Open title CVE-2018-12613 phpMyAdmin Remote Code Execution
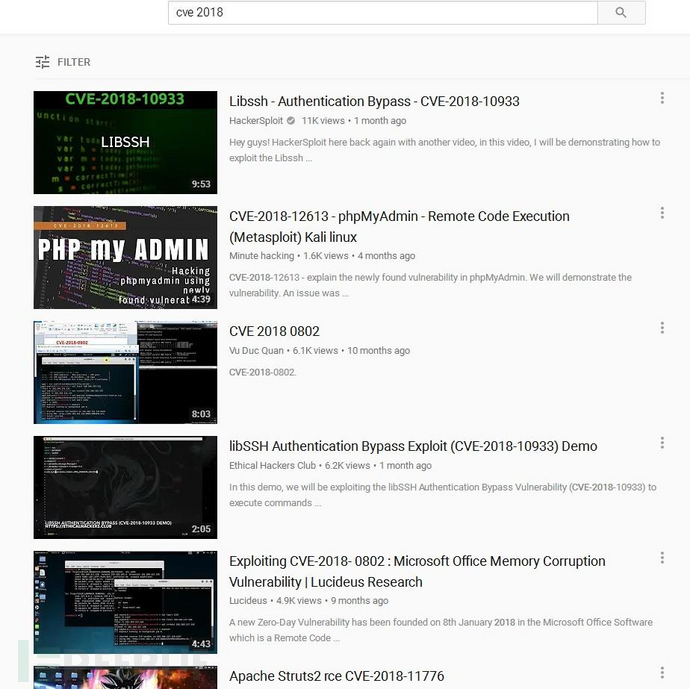Image resolution: width=690 pixels, height=689 pixels. pos(399,227)
